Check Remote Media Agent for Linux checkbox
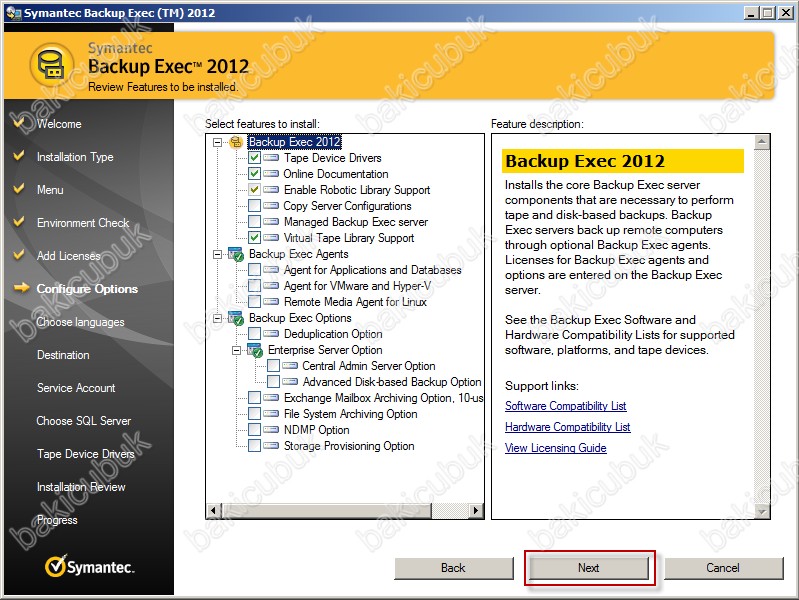The width and height of the screenshot is (799, 600). [x=254, y=302]
